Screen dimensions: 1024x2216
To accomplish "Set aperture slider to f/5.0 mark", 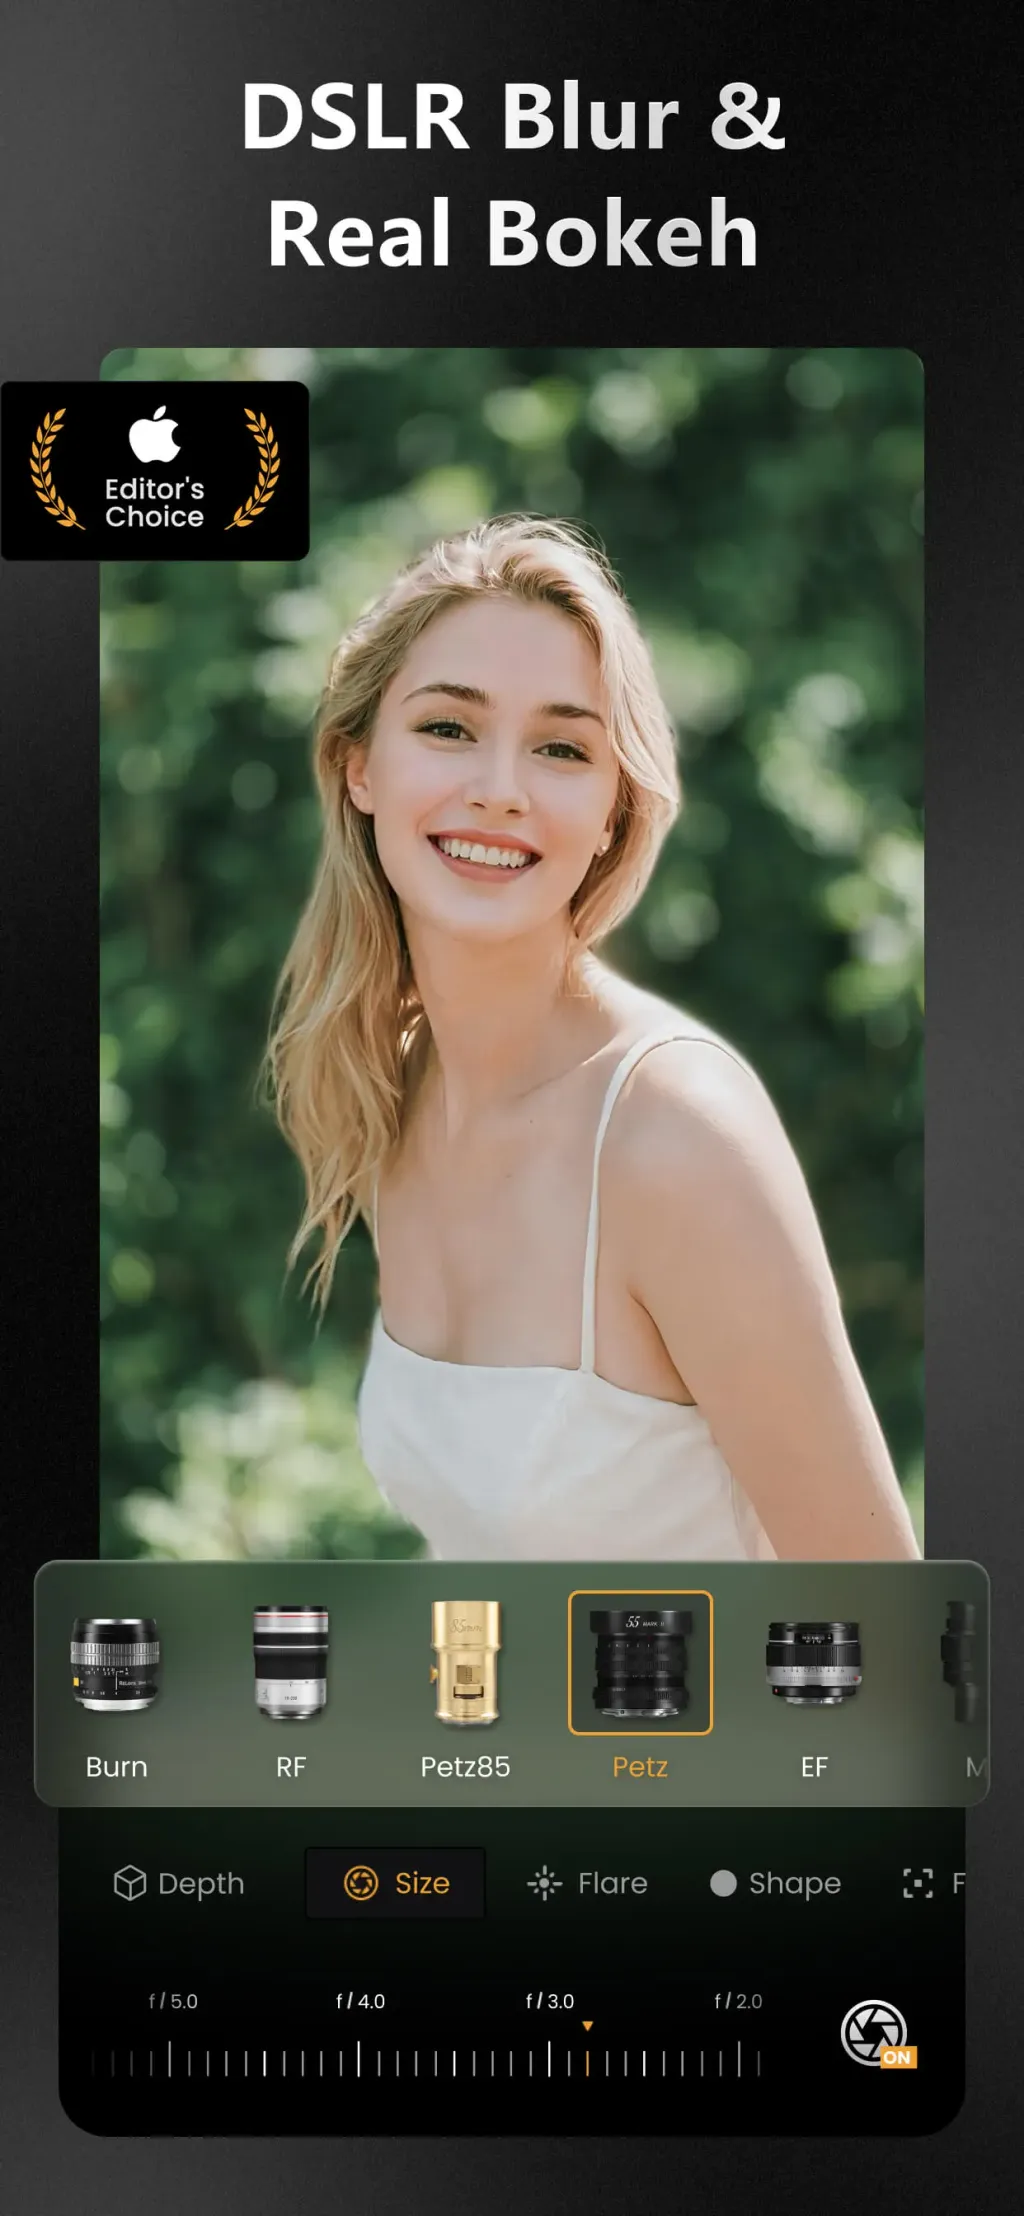I will coord(170,2059).
